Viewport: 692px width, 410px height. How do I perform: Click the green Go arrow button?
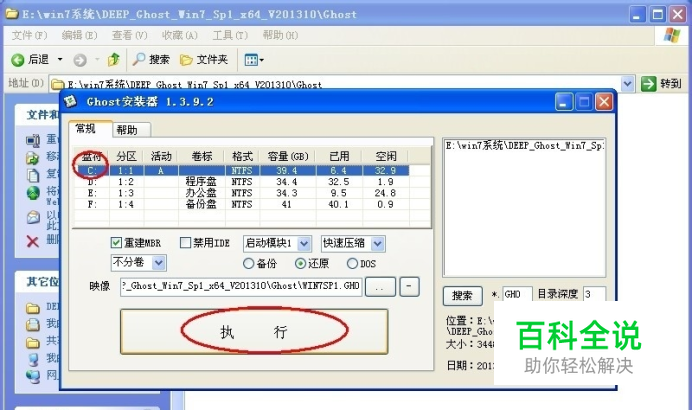pos(649,83)
